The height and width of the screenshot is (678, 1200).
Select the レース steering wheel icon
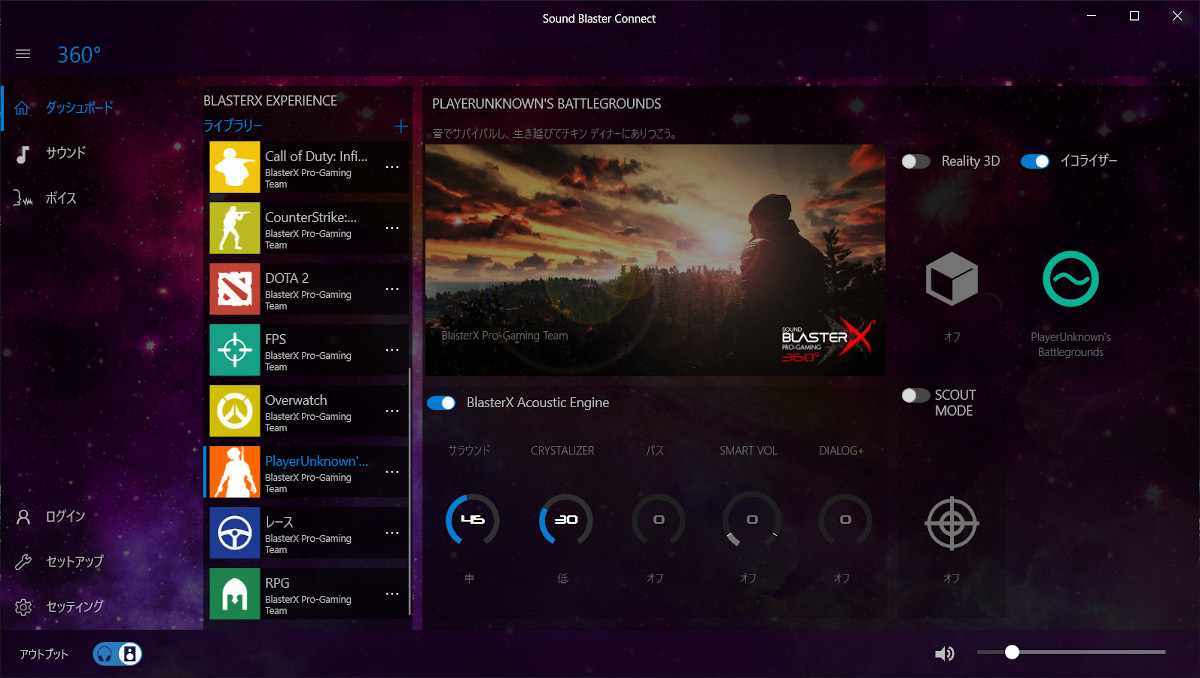(235, 533)
